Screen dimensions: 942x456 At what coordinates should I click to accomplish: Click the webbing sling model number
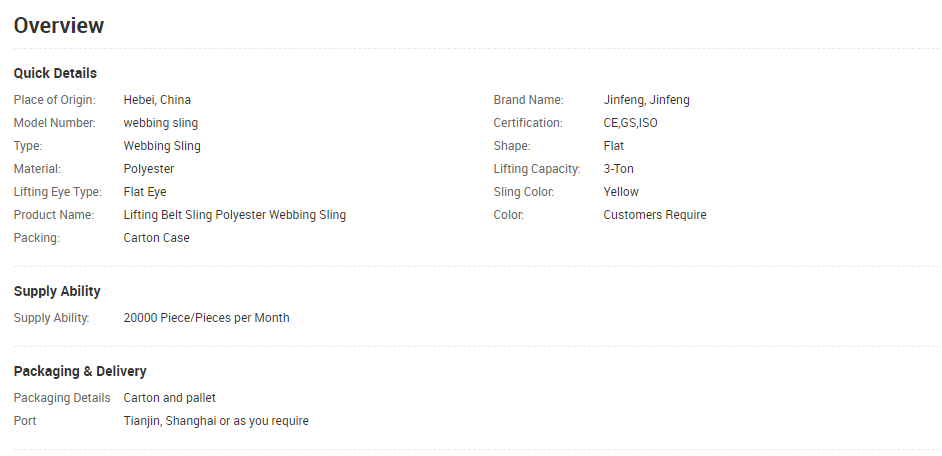click(x=160, y=123)
